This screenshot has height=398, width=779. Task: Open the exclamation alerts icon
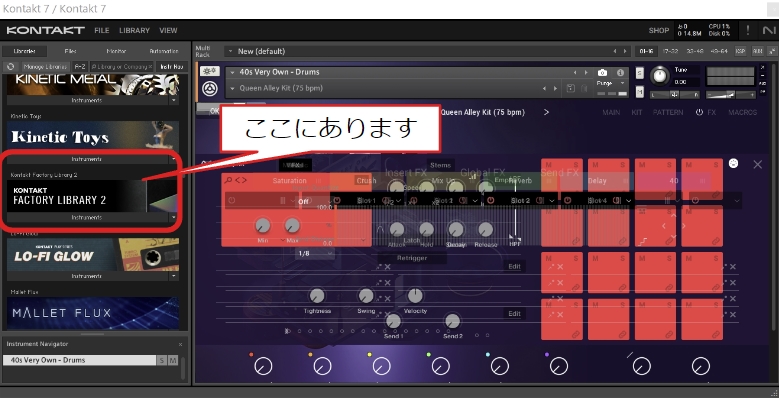tap(748, 30)
